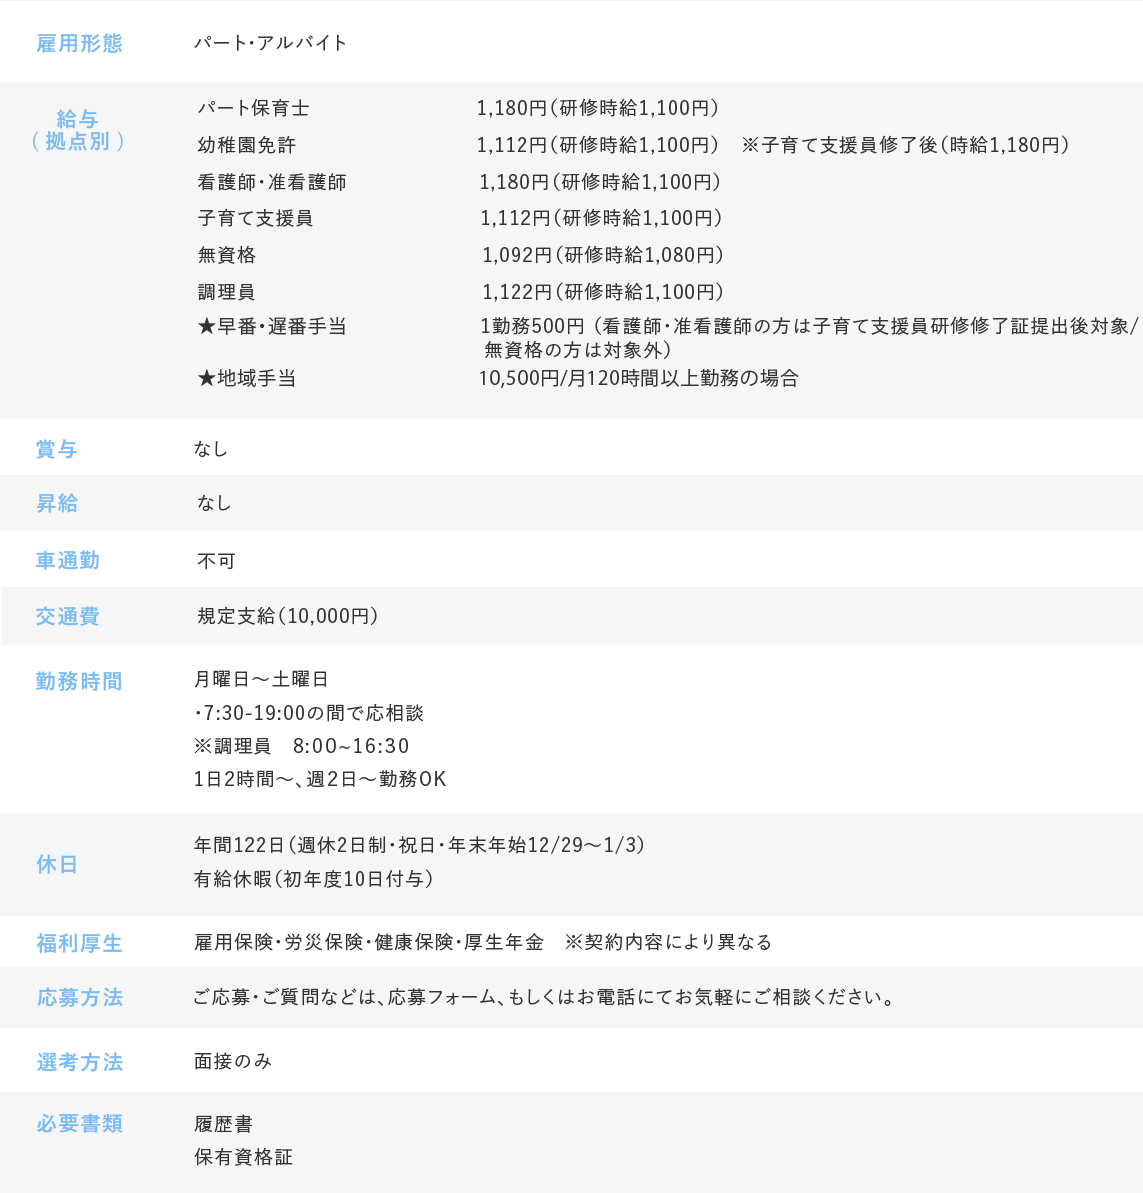Click the パート･アルバイト employment type text
Screen dimensions: 1143x1193
(x=270, y=43)
